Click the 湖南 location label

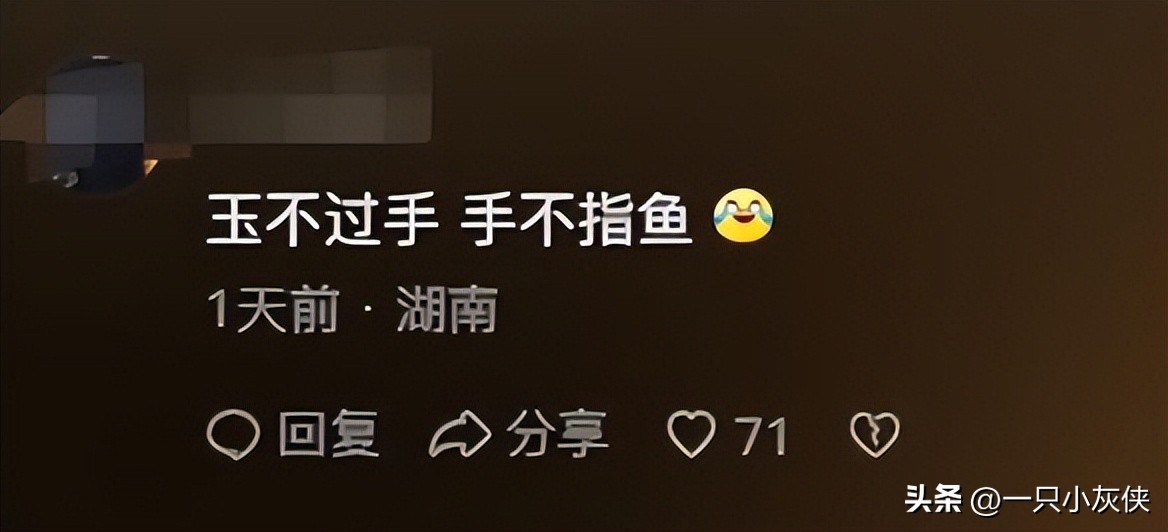coord(447,308)
